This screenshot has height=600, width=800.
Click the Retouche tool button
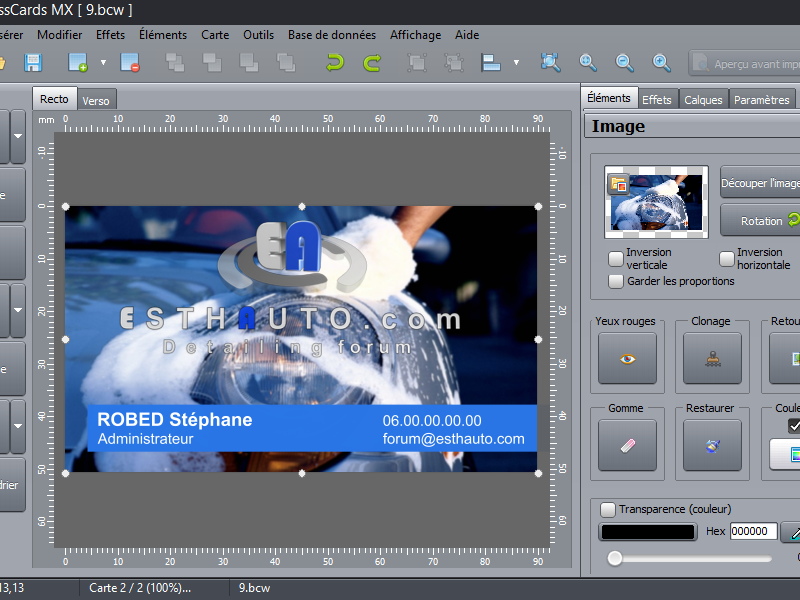(785, 359)
